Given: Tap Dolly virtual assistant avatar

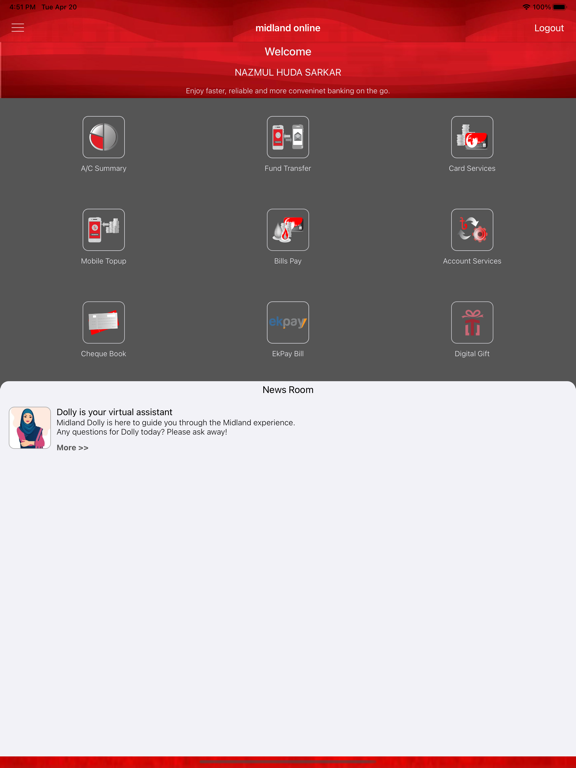Looking at the screenshot, I should (x=29, y=428).
